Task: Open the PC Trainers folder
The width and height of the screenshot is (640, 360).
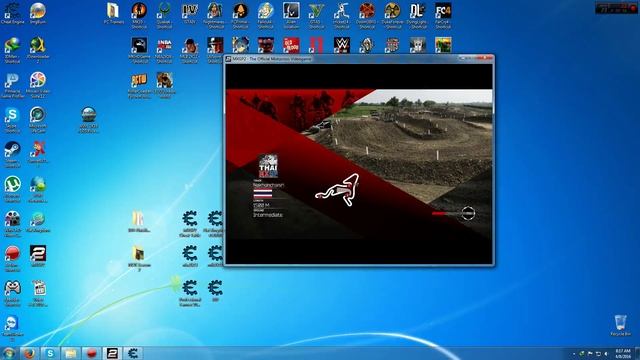Action: [113, 13]
